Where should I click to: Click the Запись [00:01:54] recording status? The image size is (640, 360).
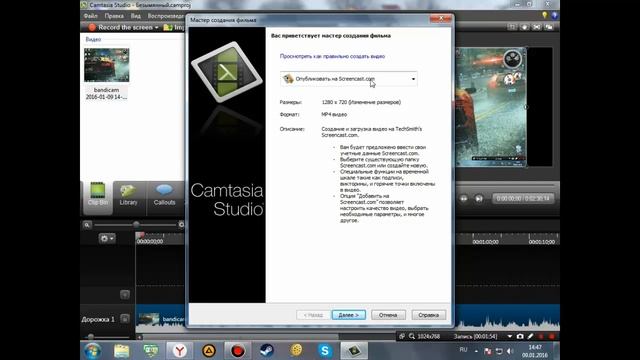(476, 336)
